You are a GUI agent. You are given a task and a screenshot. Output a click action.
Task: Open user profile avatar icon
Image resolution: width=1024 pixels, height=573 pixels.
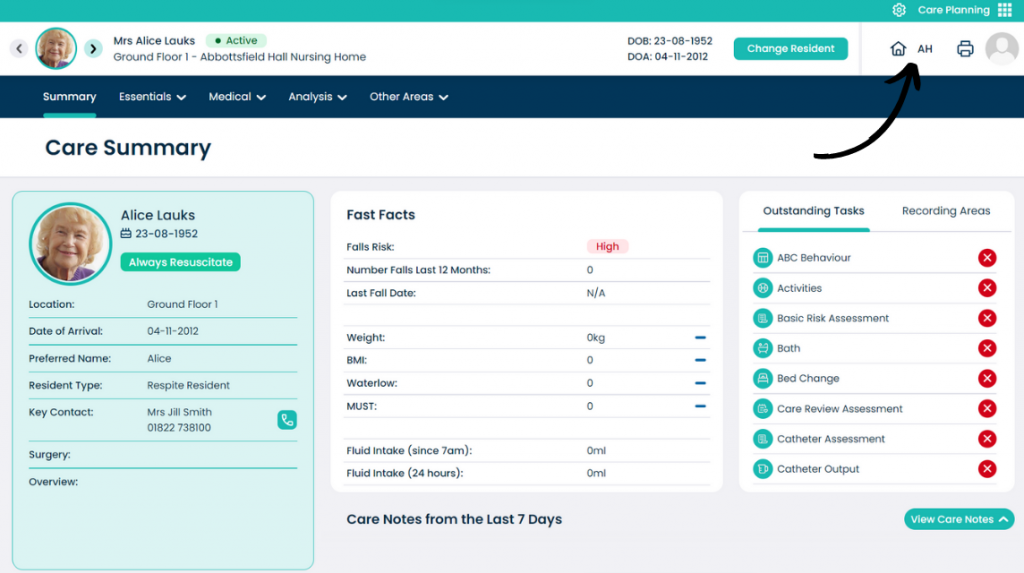pos(1002,48)
